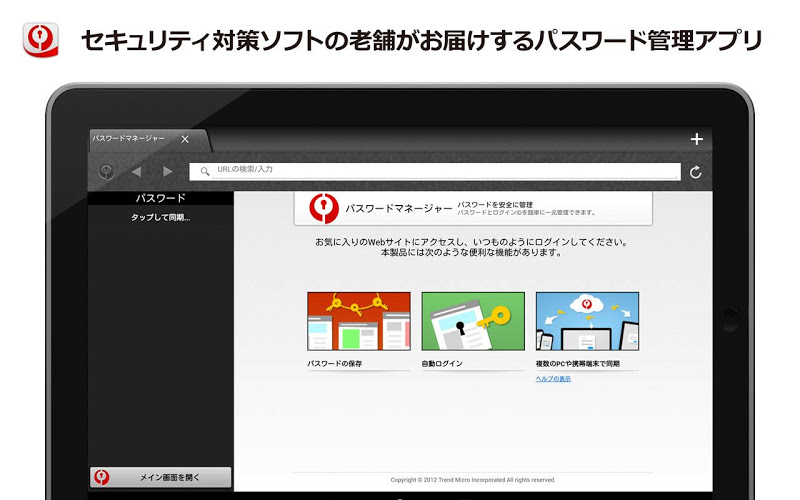Click the パスワードの保存 caption
Viewport: 800px width, 500px height.
(x=335, y=364)
